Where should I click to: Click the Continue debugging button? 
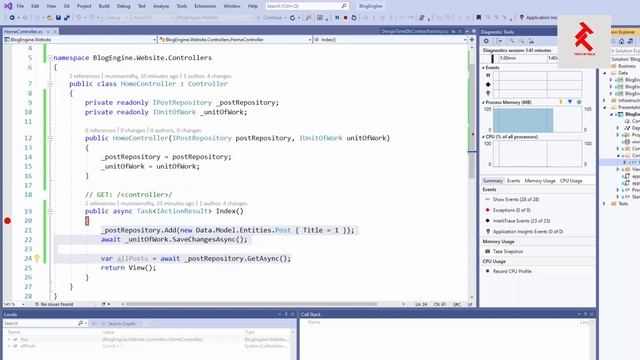pyautogui.click(x=270, y=18)
